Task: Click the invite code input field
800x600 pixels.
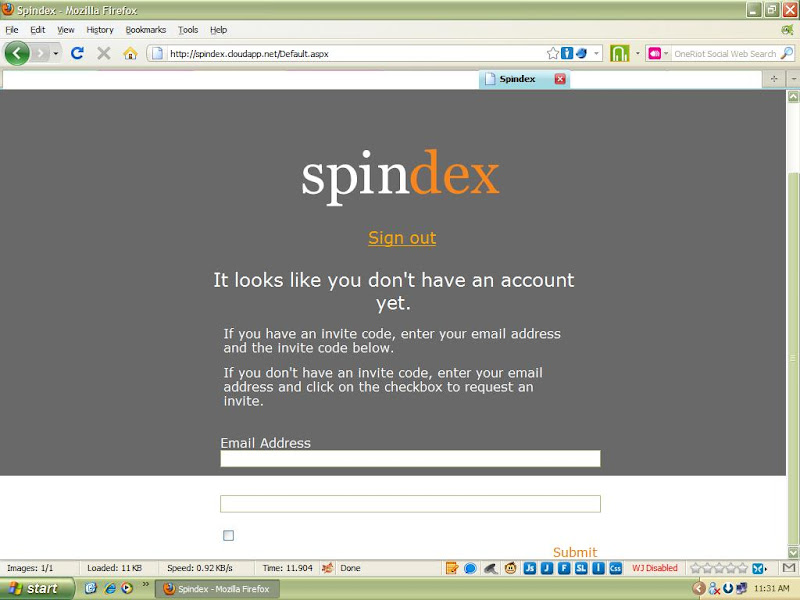Action: pos(410,504)
